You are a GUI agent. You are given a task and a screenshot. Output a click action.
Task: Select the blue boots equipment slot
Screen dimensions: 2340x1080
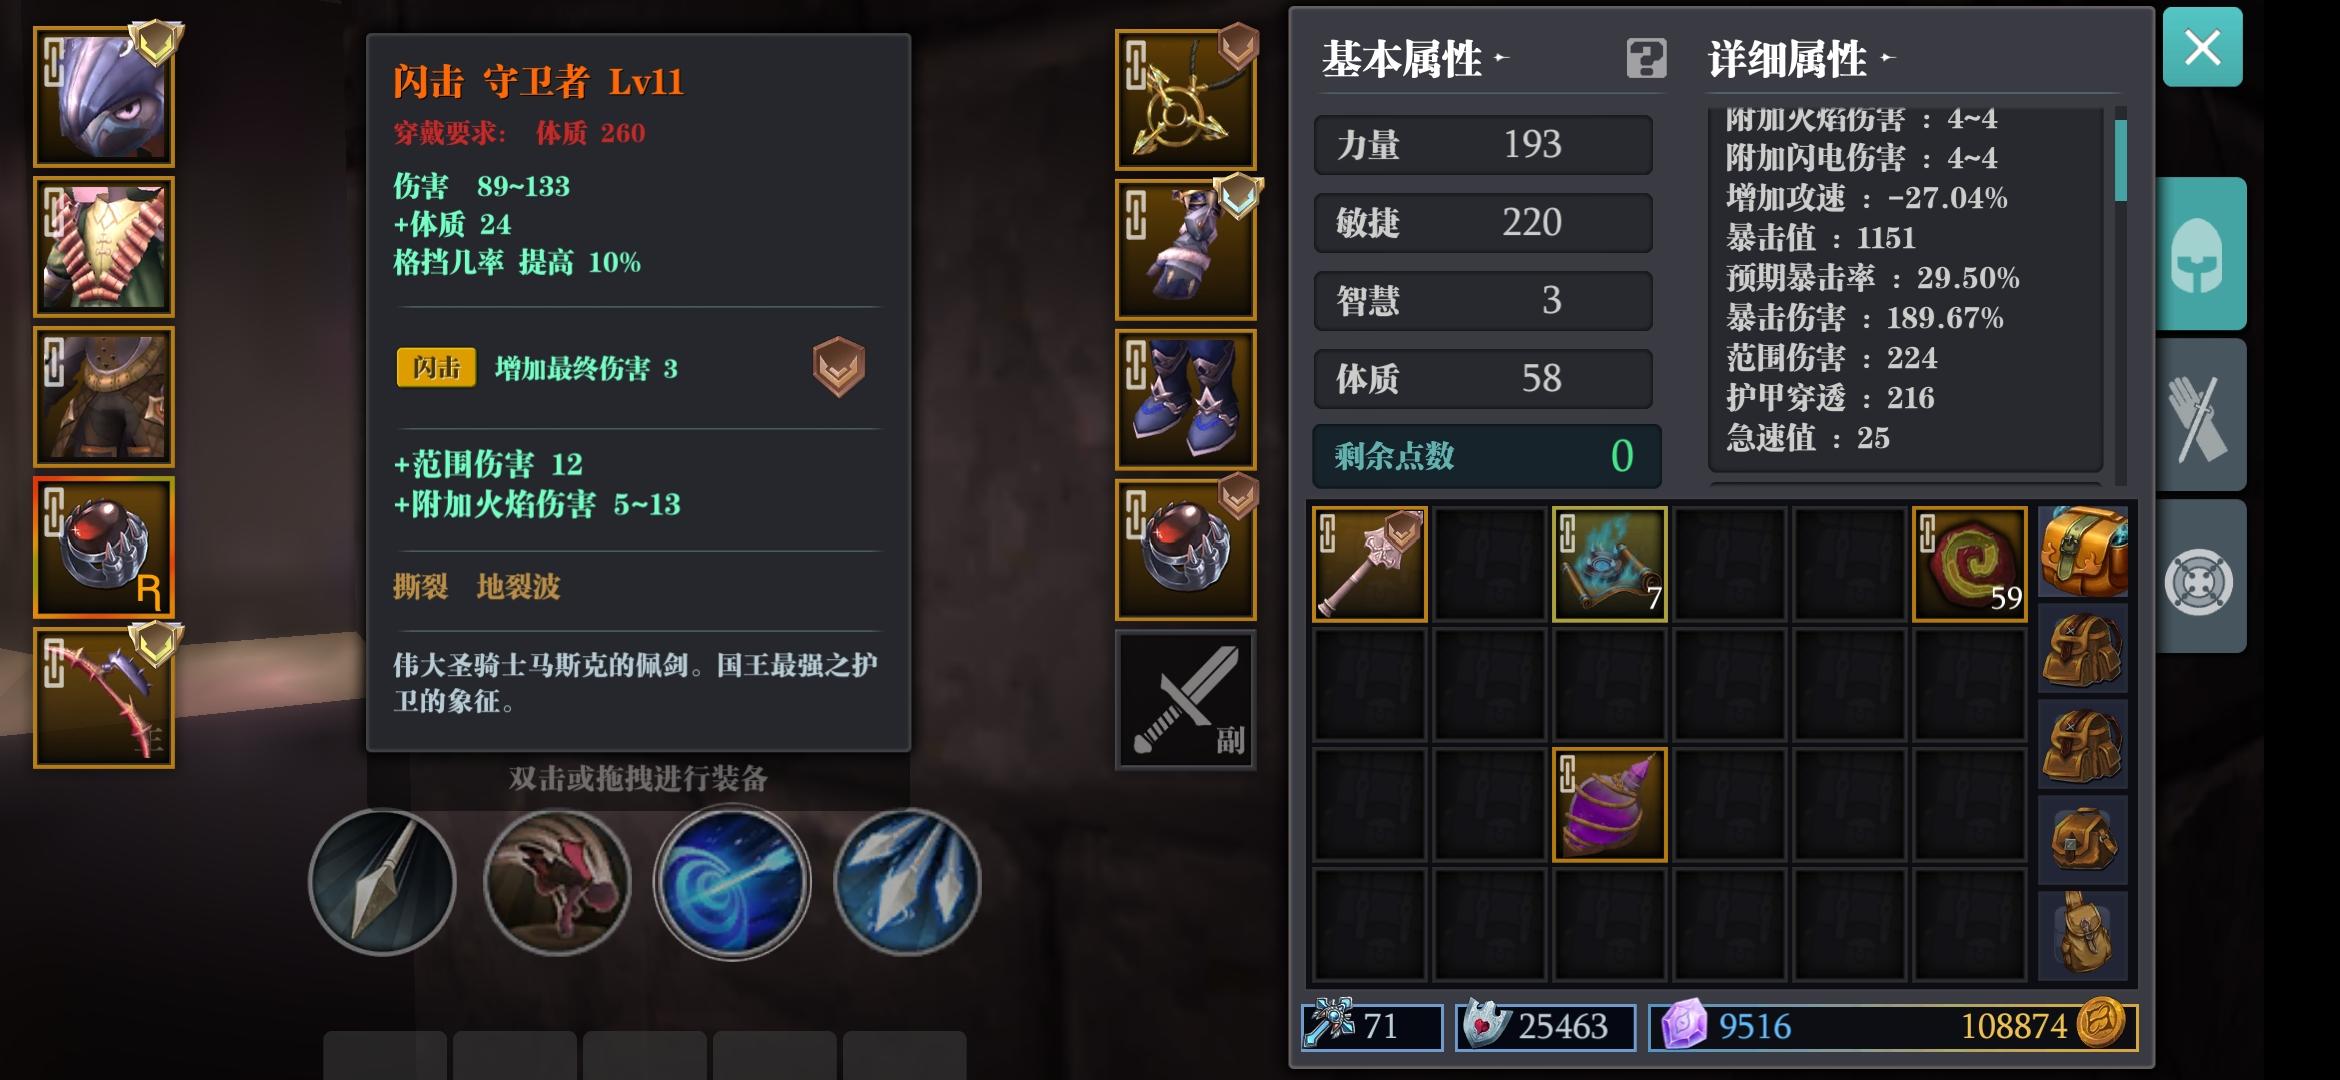[x=1186, y=399]
